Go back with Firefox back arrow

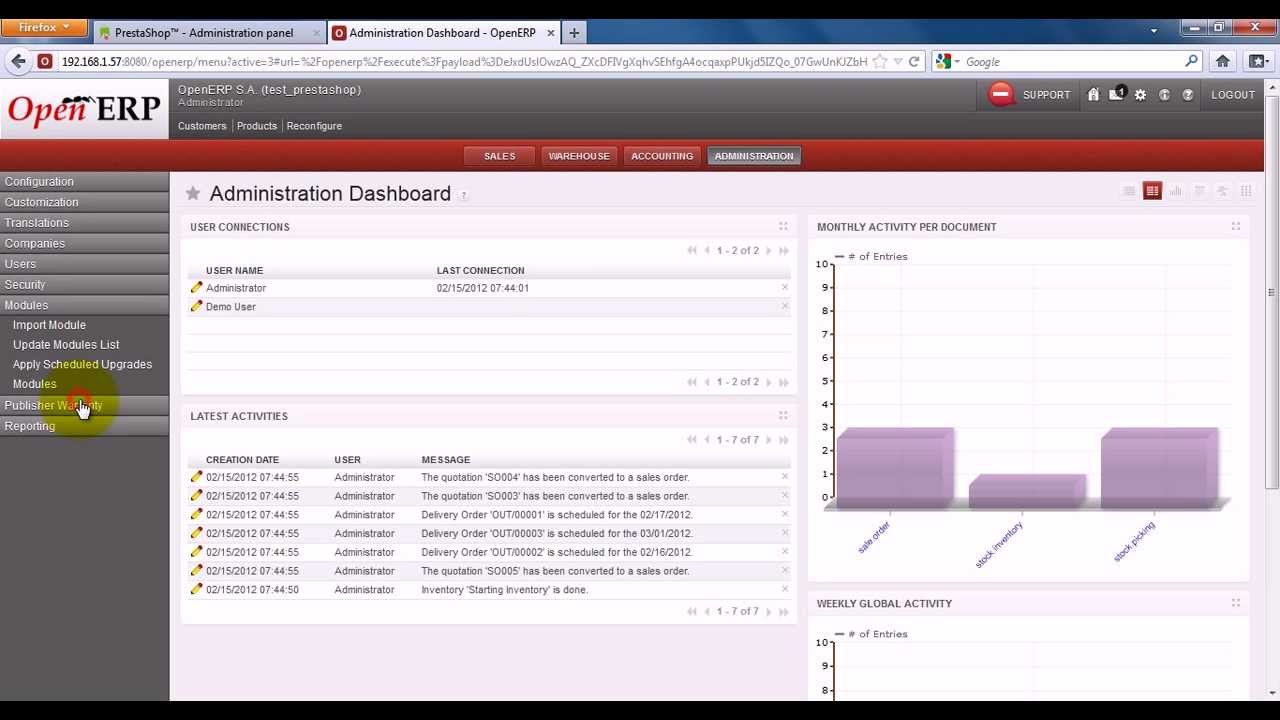pos(18,62)
